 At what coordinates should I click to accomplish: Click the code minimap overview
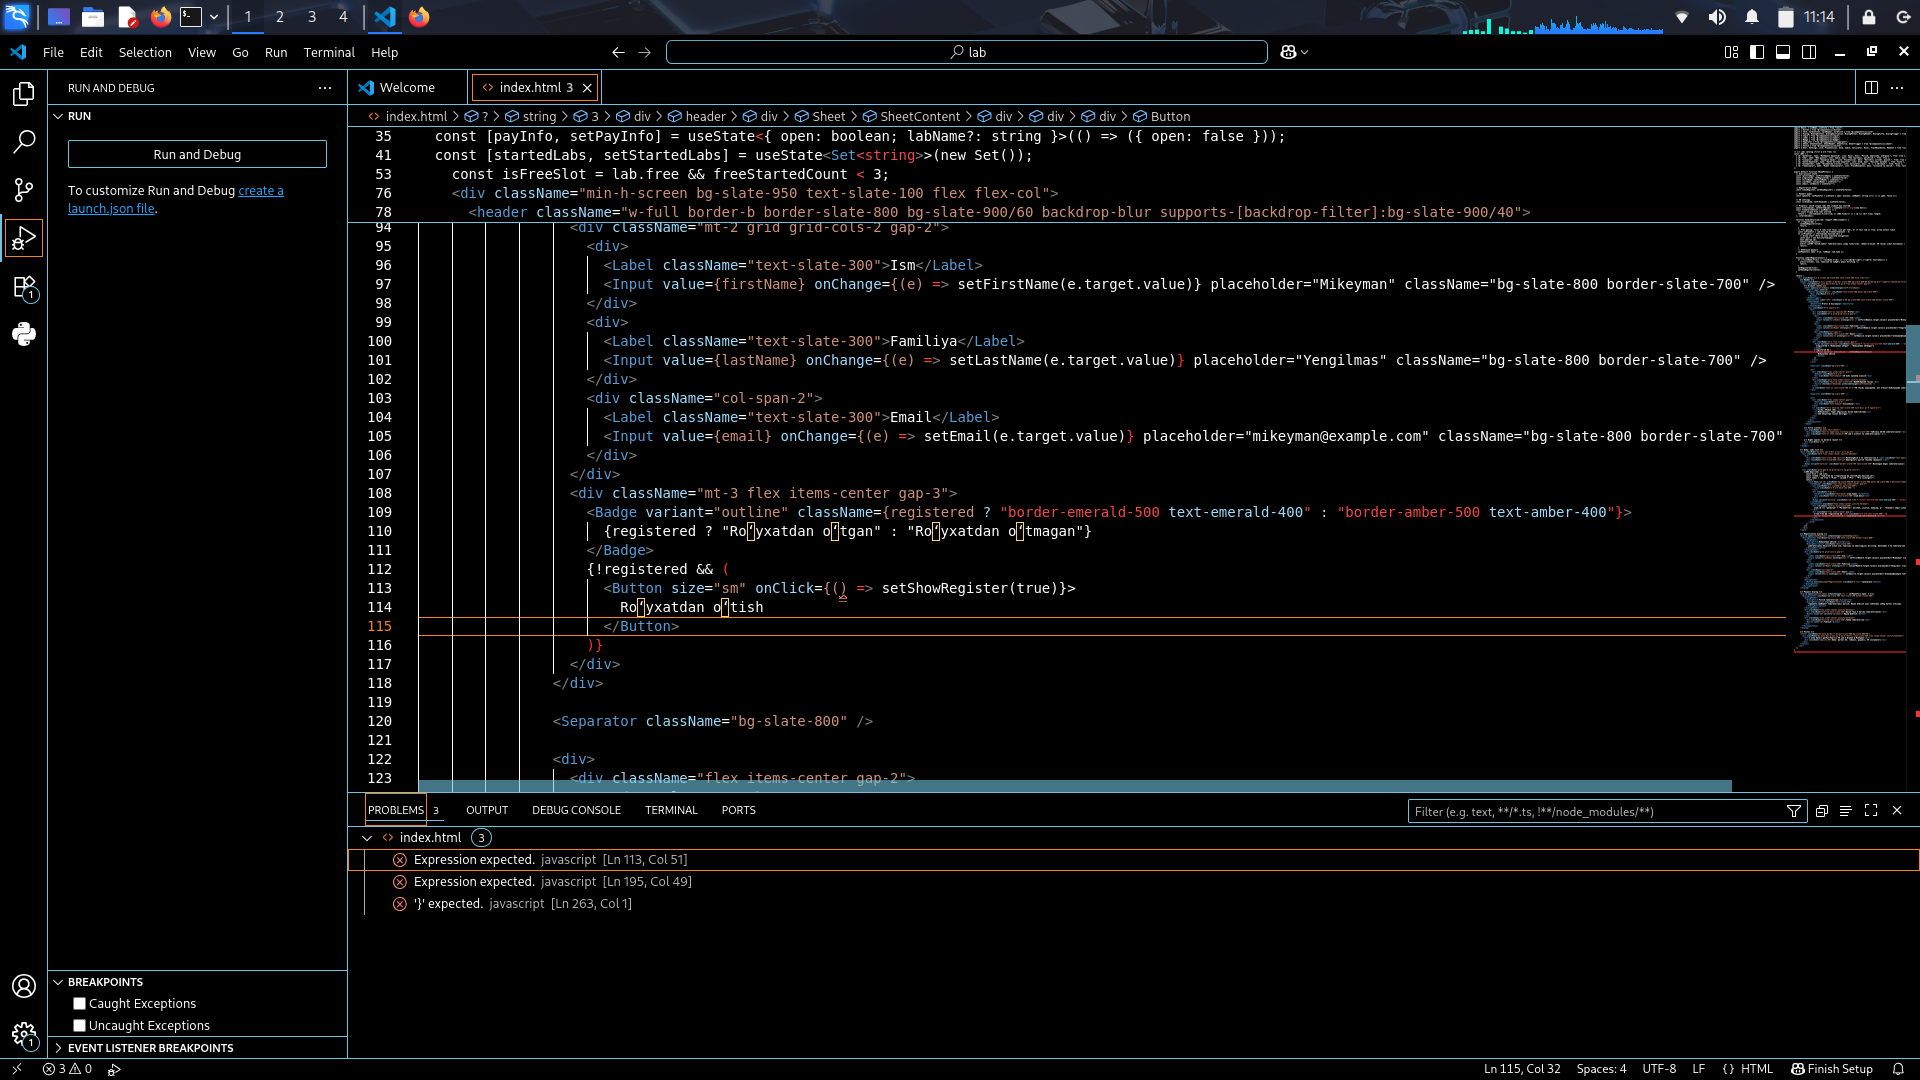pyautogui.click(x=1849, y=390)
